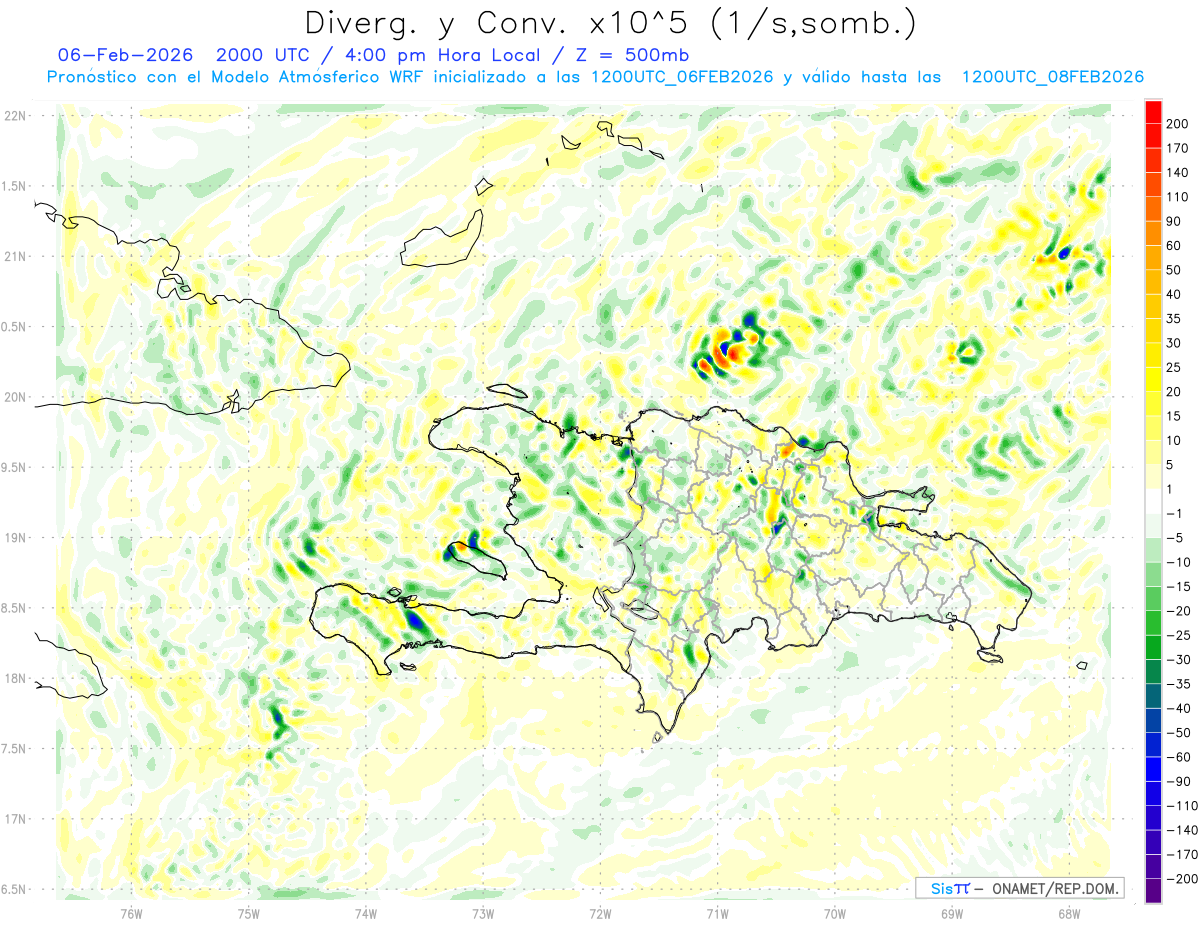
Task: Click the '18N' latitude label
Action: pos(15,679)
